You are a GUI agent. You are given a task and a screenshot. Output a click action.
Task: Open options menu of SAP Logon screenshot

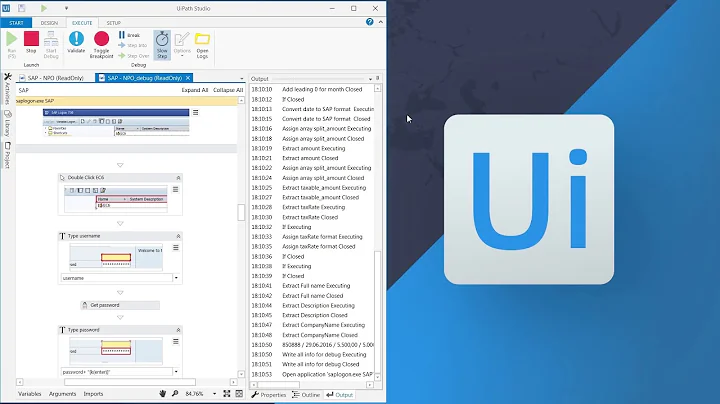pos(196,112)
